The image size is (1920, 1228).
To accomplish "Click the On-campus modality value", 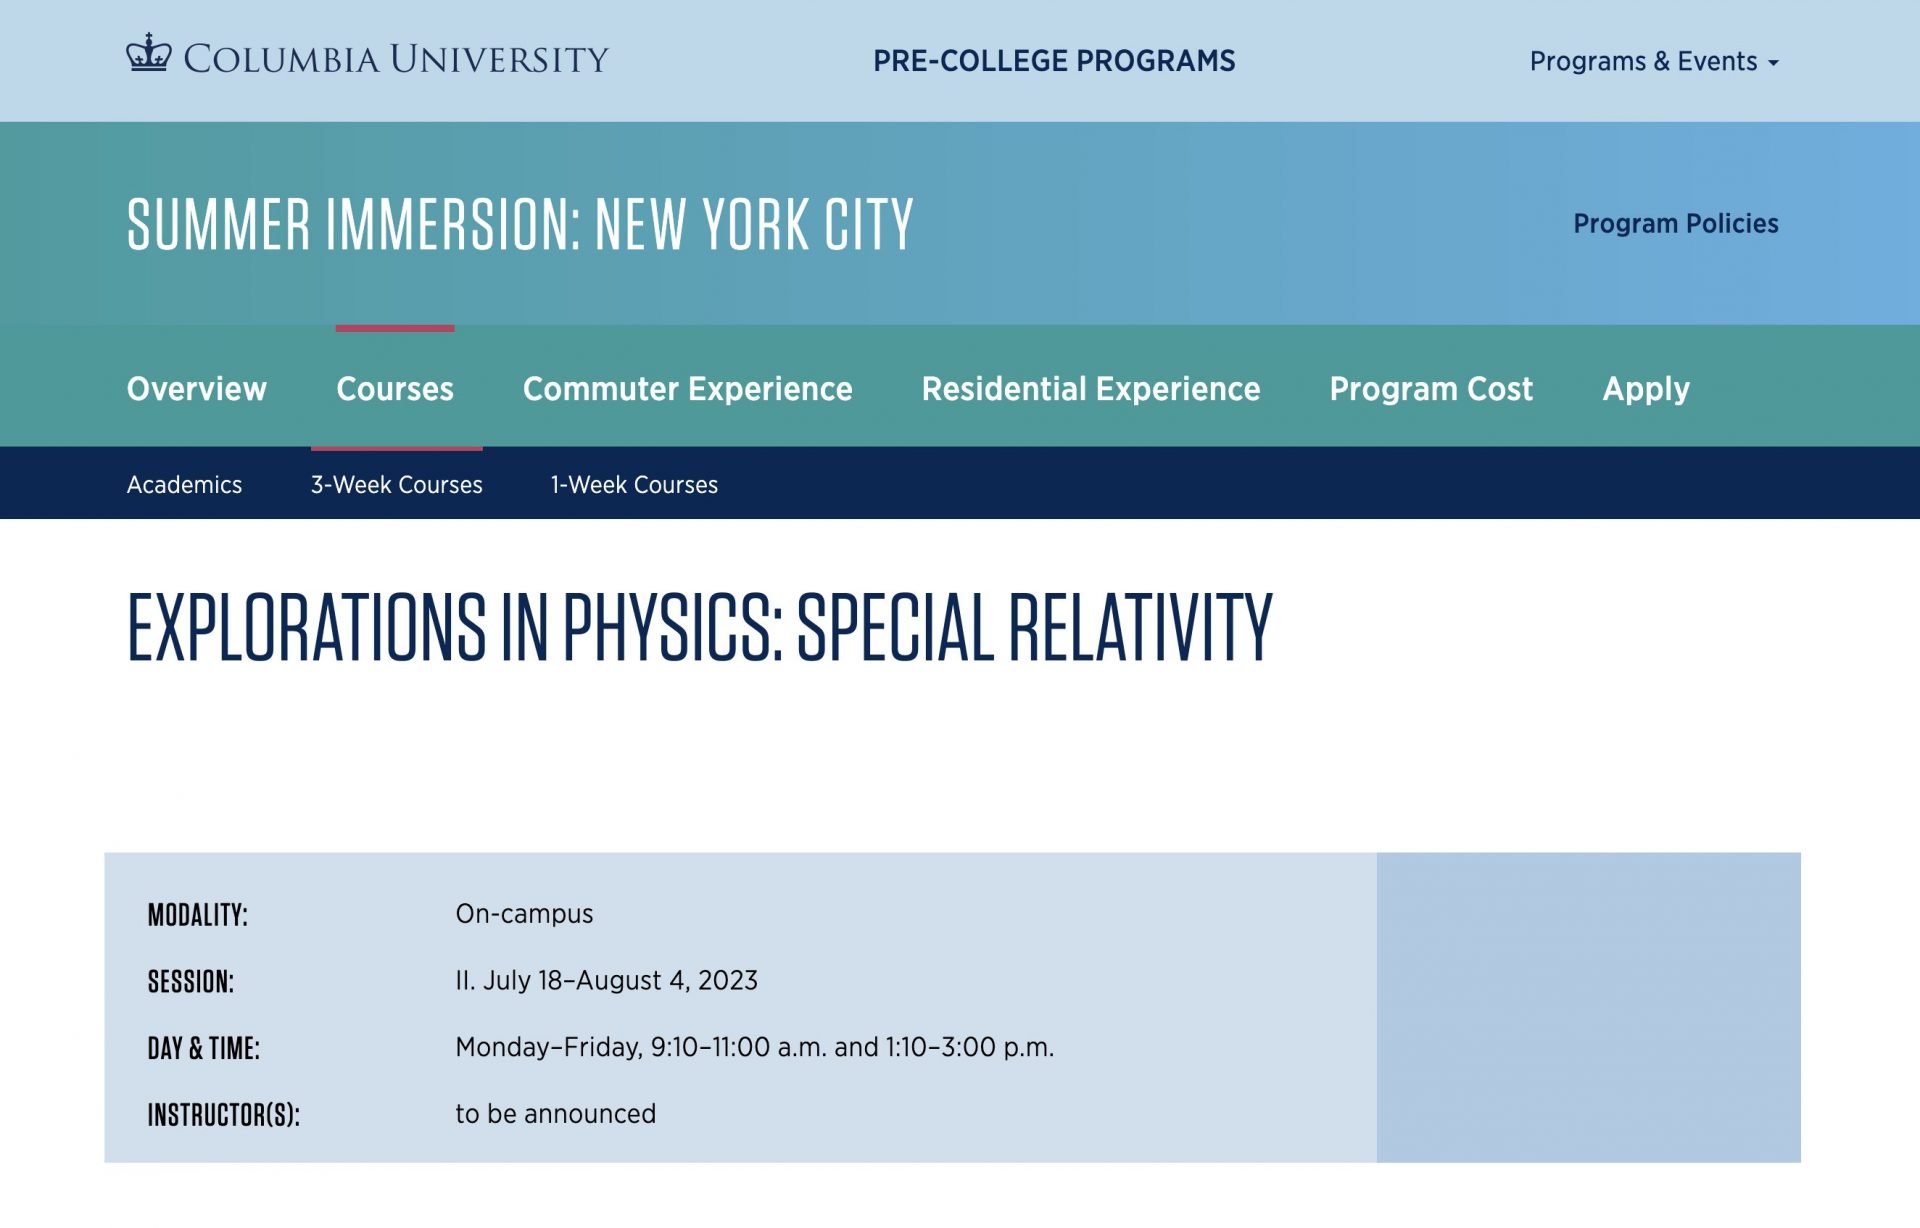I will [524, 913].
